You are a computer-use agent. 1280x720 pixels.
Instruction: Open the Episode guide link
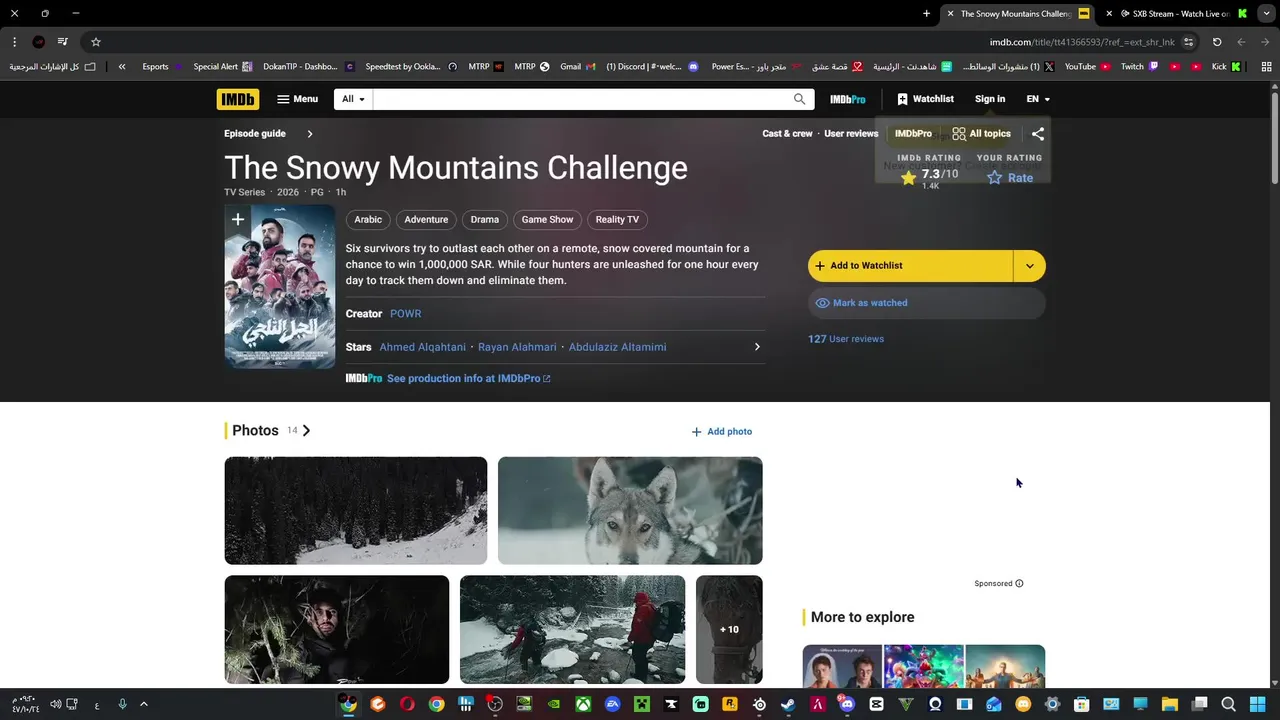255,133
